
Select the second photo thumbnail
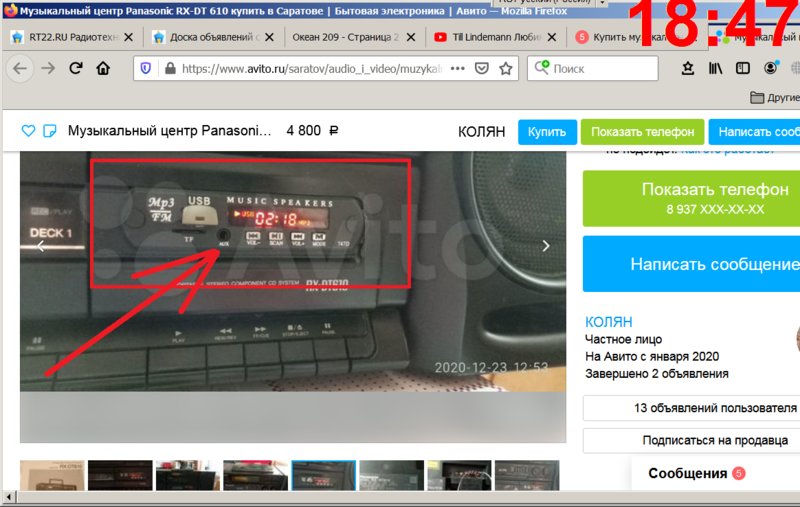click(120, 475)
